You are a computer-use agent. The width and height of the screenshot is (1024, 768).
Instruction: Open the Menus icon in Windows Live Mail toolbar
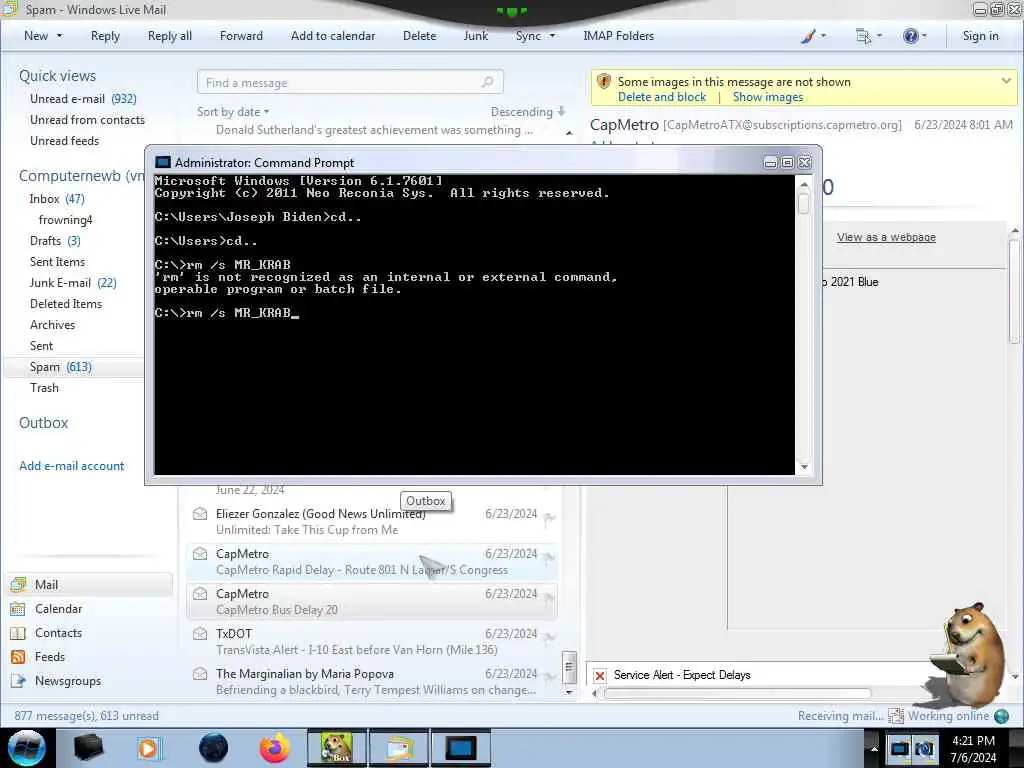click(x=863, y=36)
